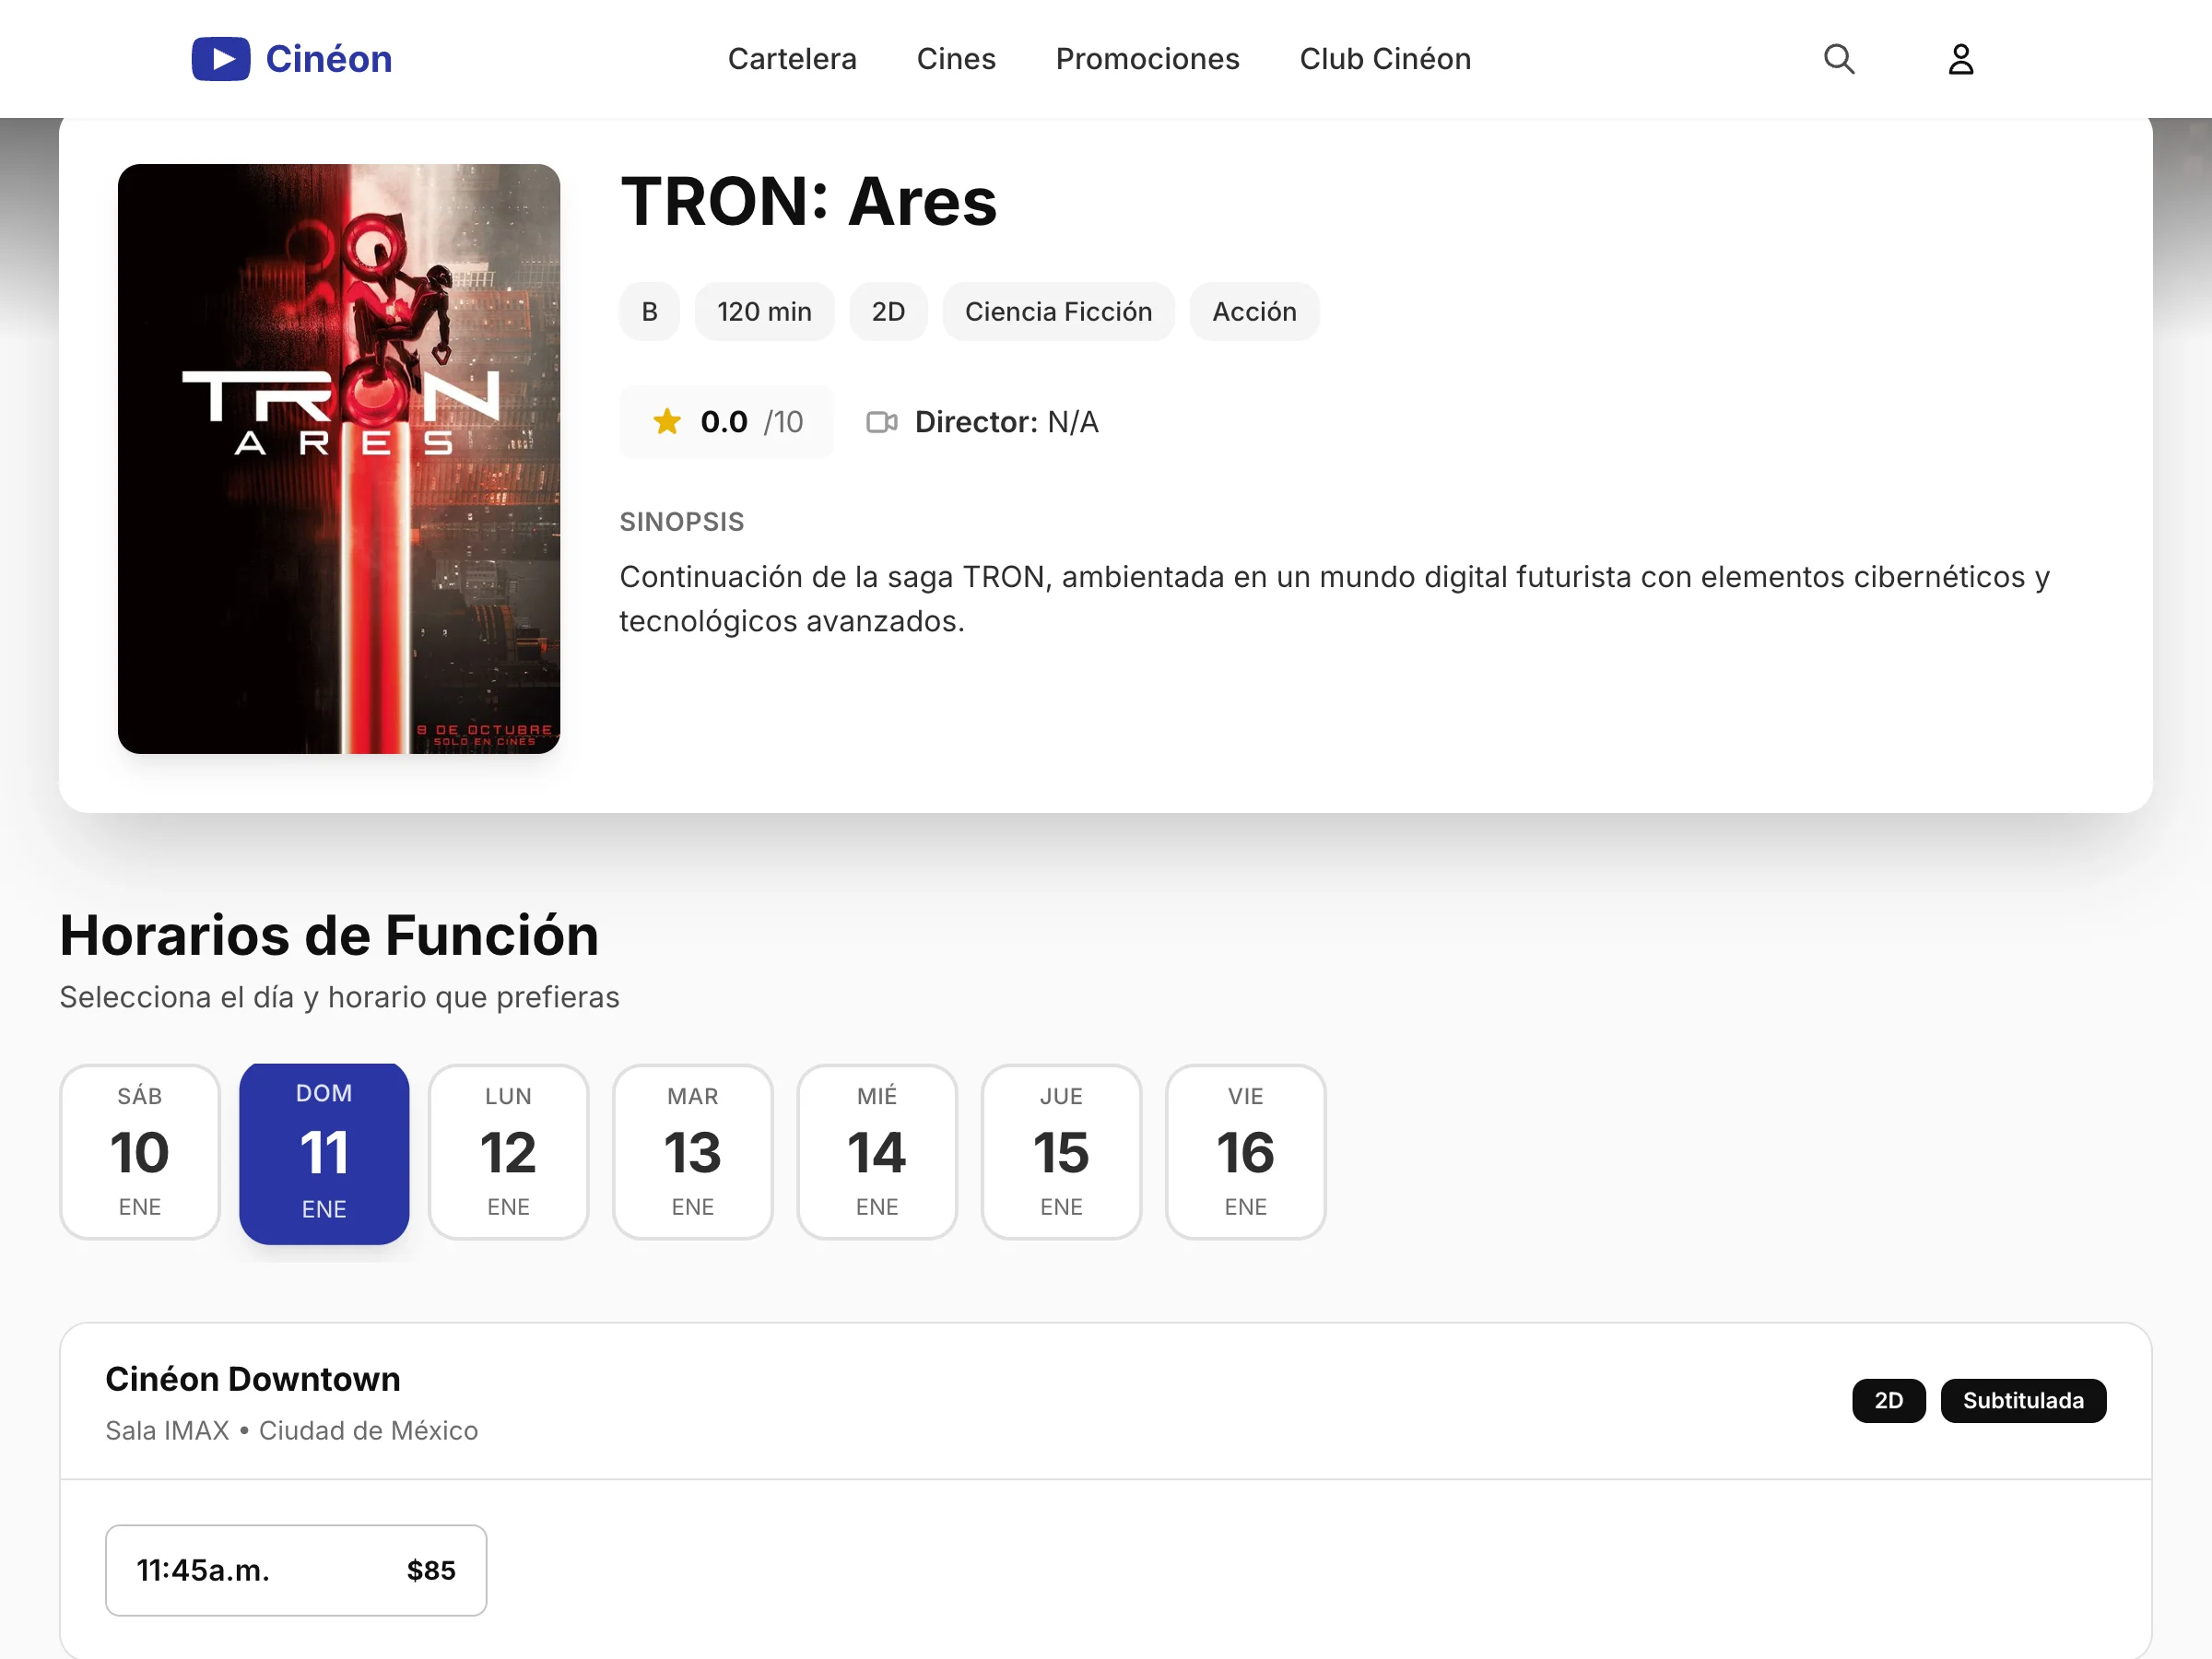Click the user account icon

[1962, 59]
